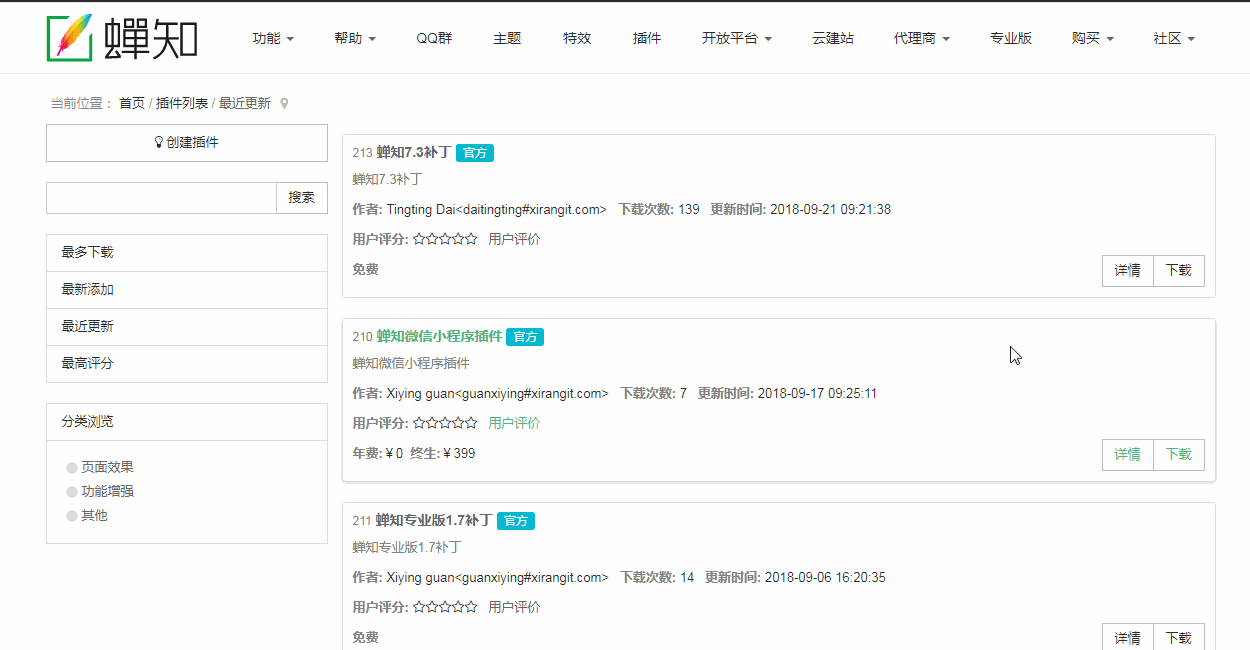Open the 特效 navigation item
Image resolution: width=1250 pixels, height=650 pixels.
click(577, 38)
